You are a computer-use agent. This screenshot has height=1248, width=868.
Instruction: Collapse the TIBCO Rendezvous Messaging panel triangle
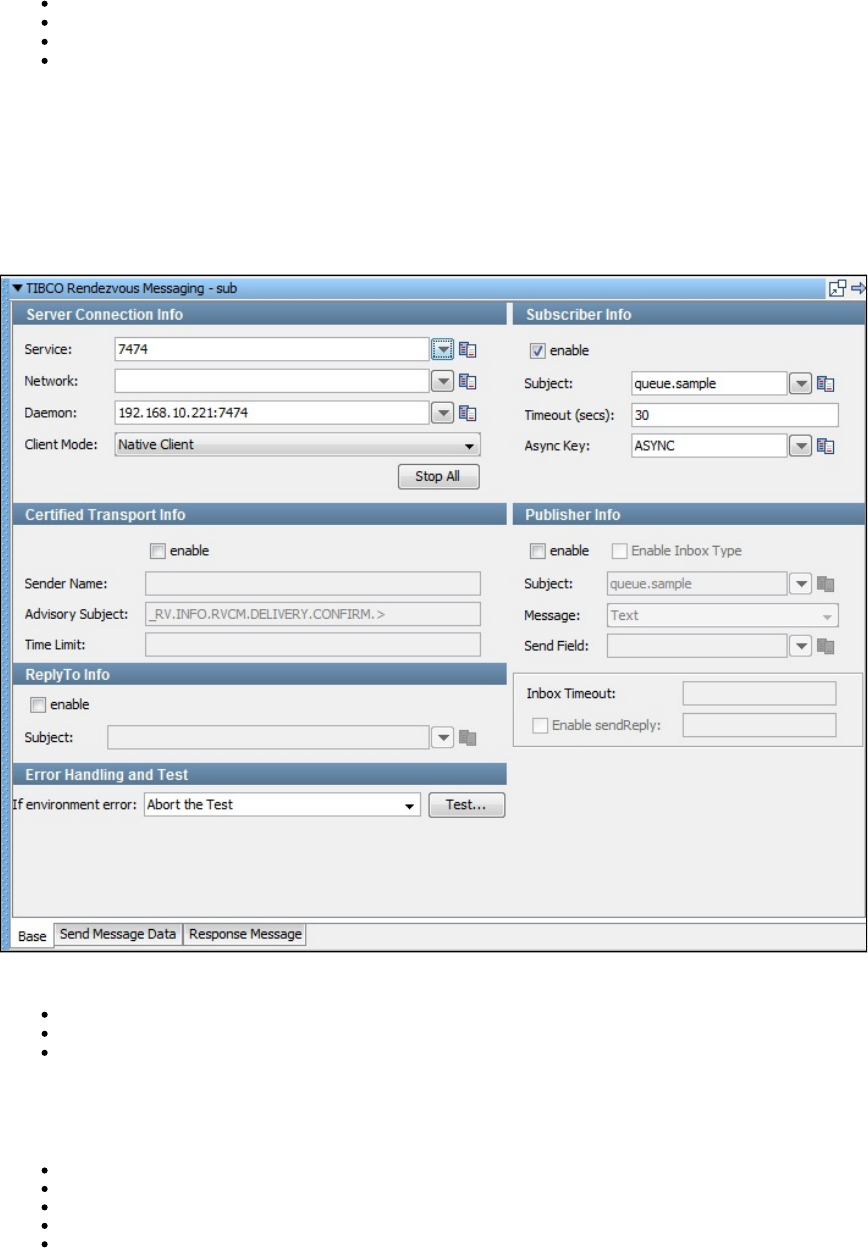tap(17, 288)
